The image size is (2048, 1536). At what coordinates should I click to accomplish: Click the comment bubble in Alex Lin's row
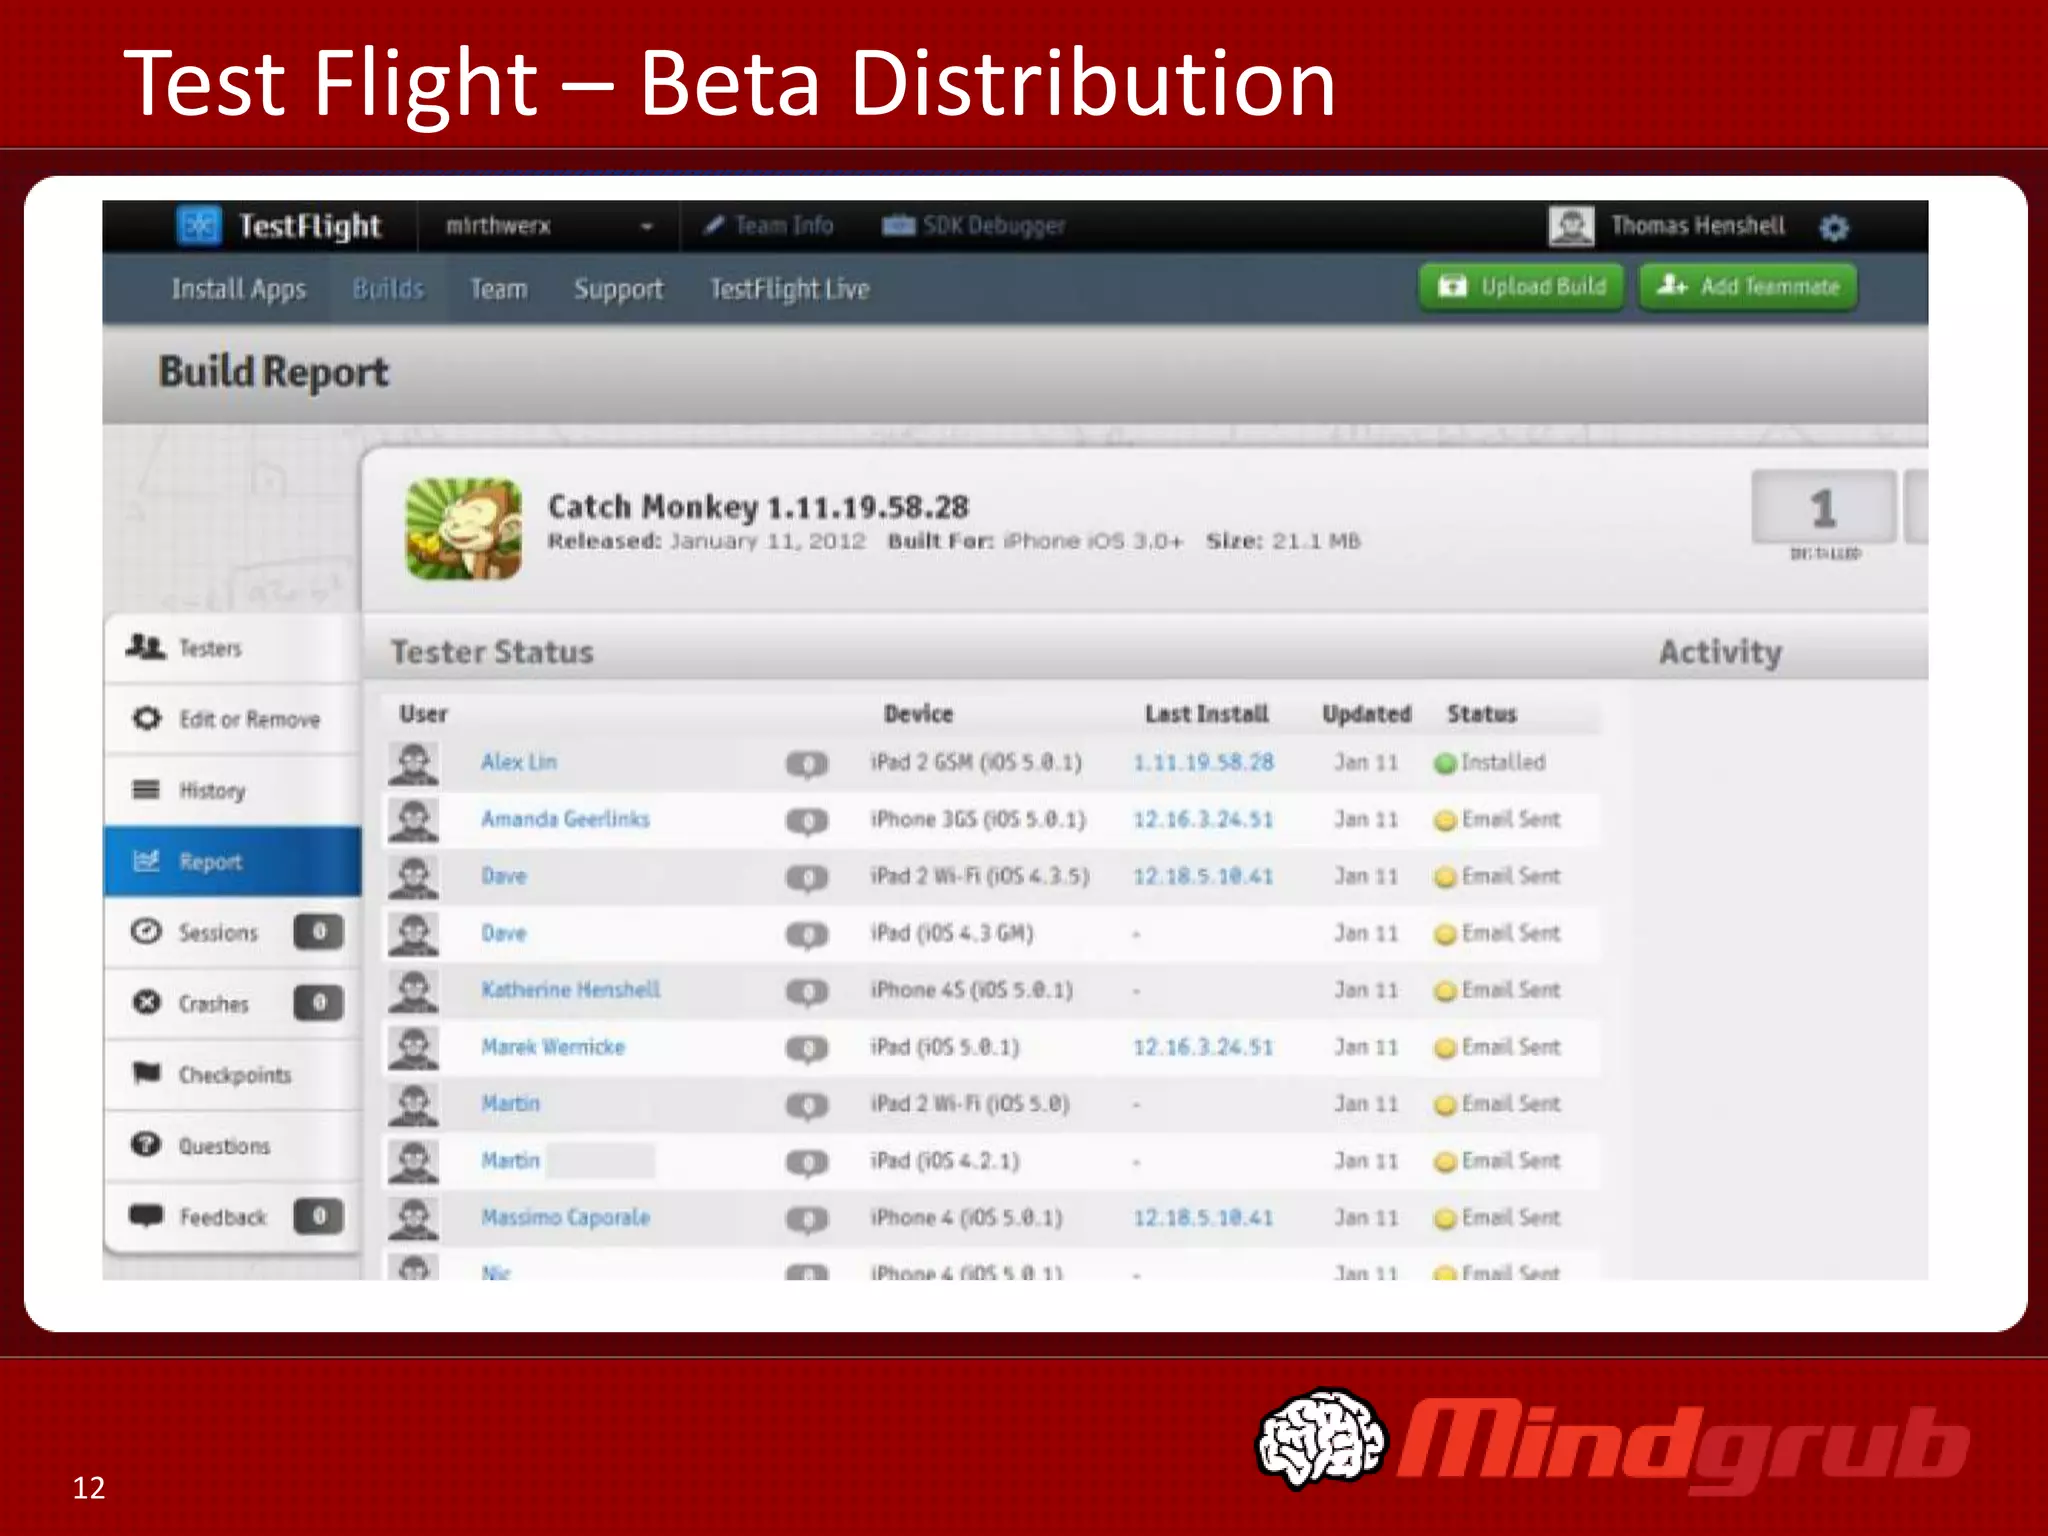point(807,765)
